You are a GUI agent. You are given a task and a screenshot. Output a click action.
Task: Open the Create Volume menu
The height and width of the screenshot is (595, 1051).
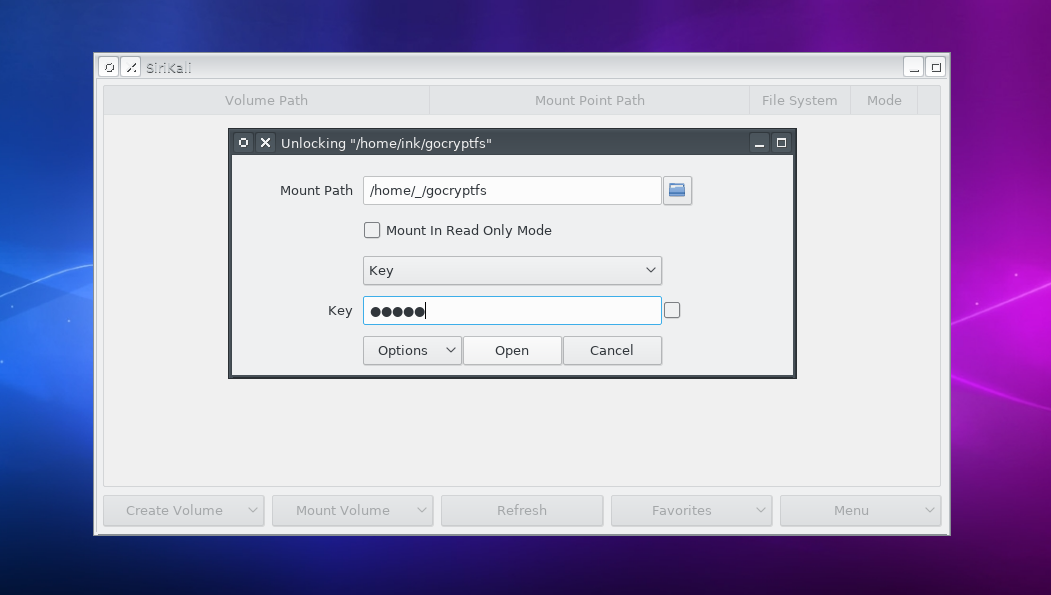tap(183, 510)
